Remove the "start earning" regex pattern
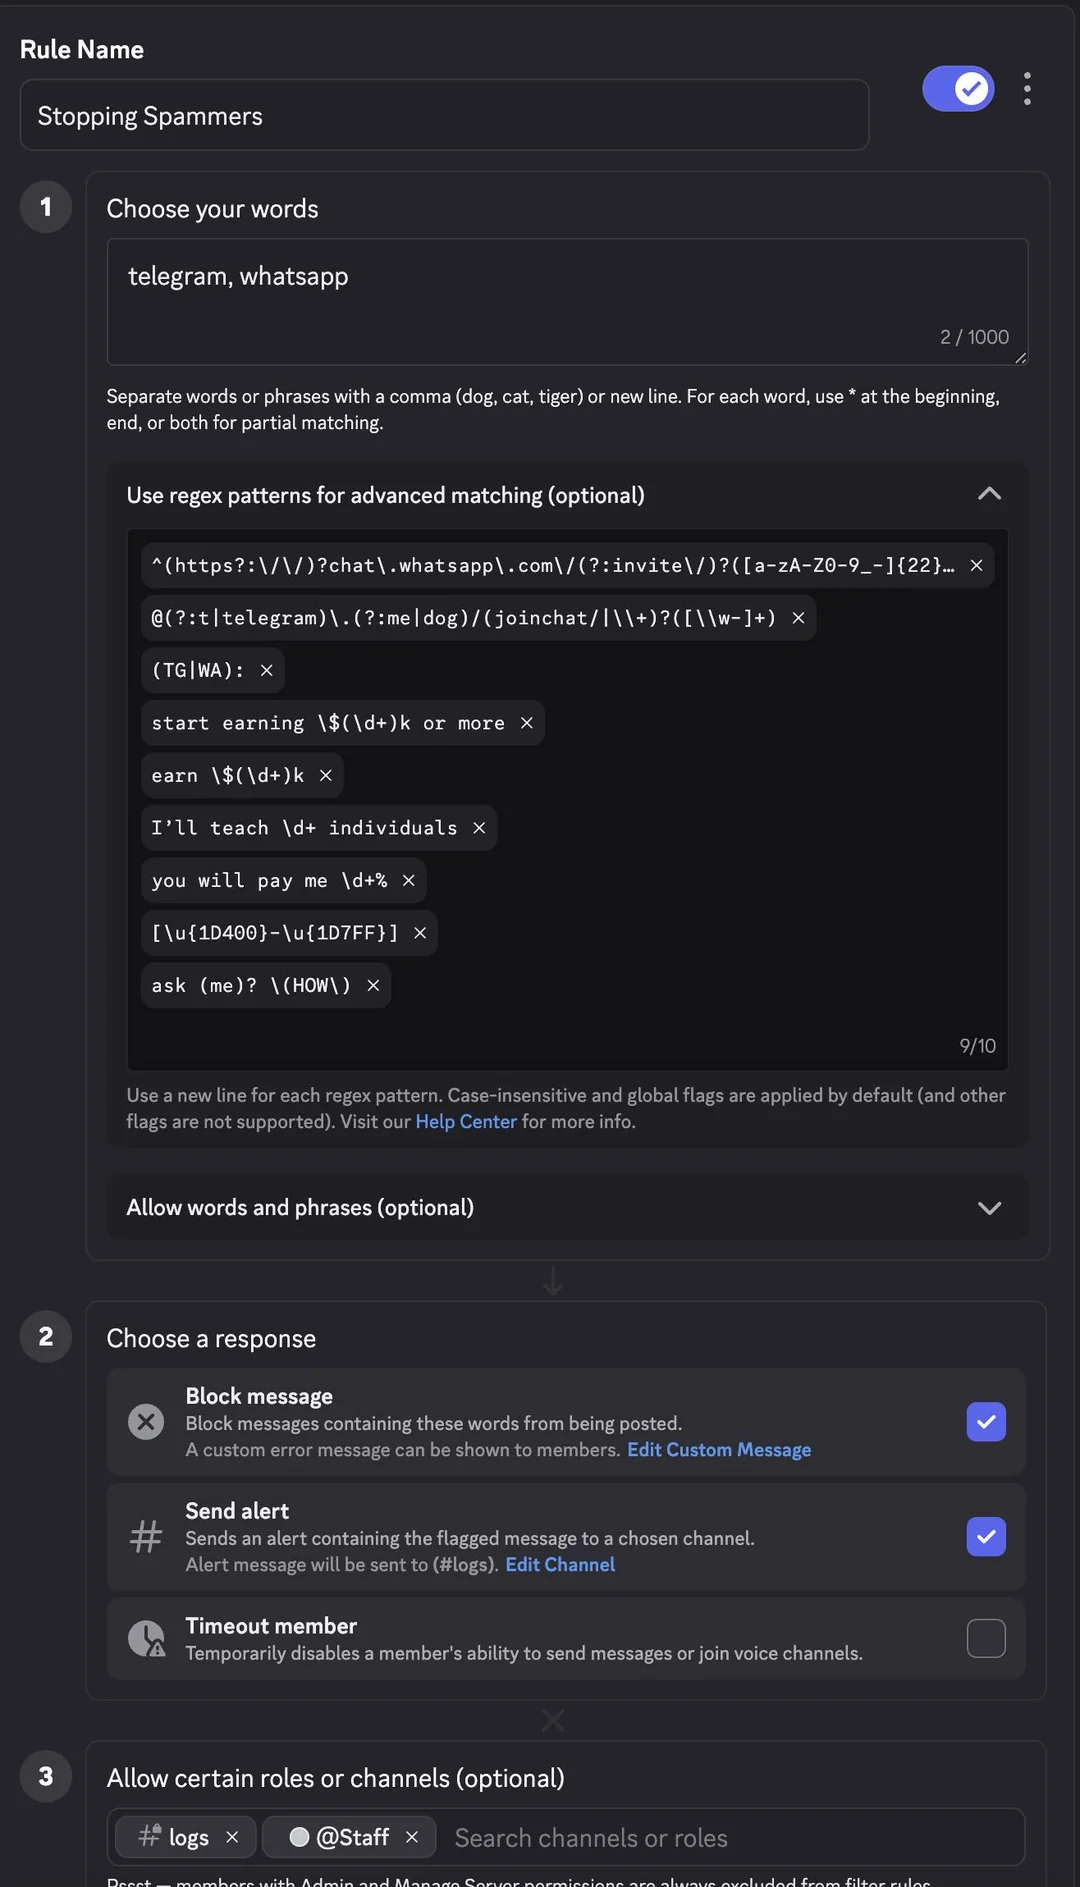 [527, 722]
